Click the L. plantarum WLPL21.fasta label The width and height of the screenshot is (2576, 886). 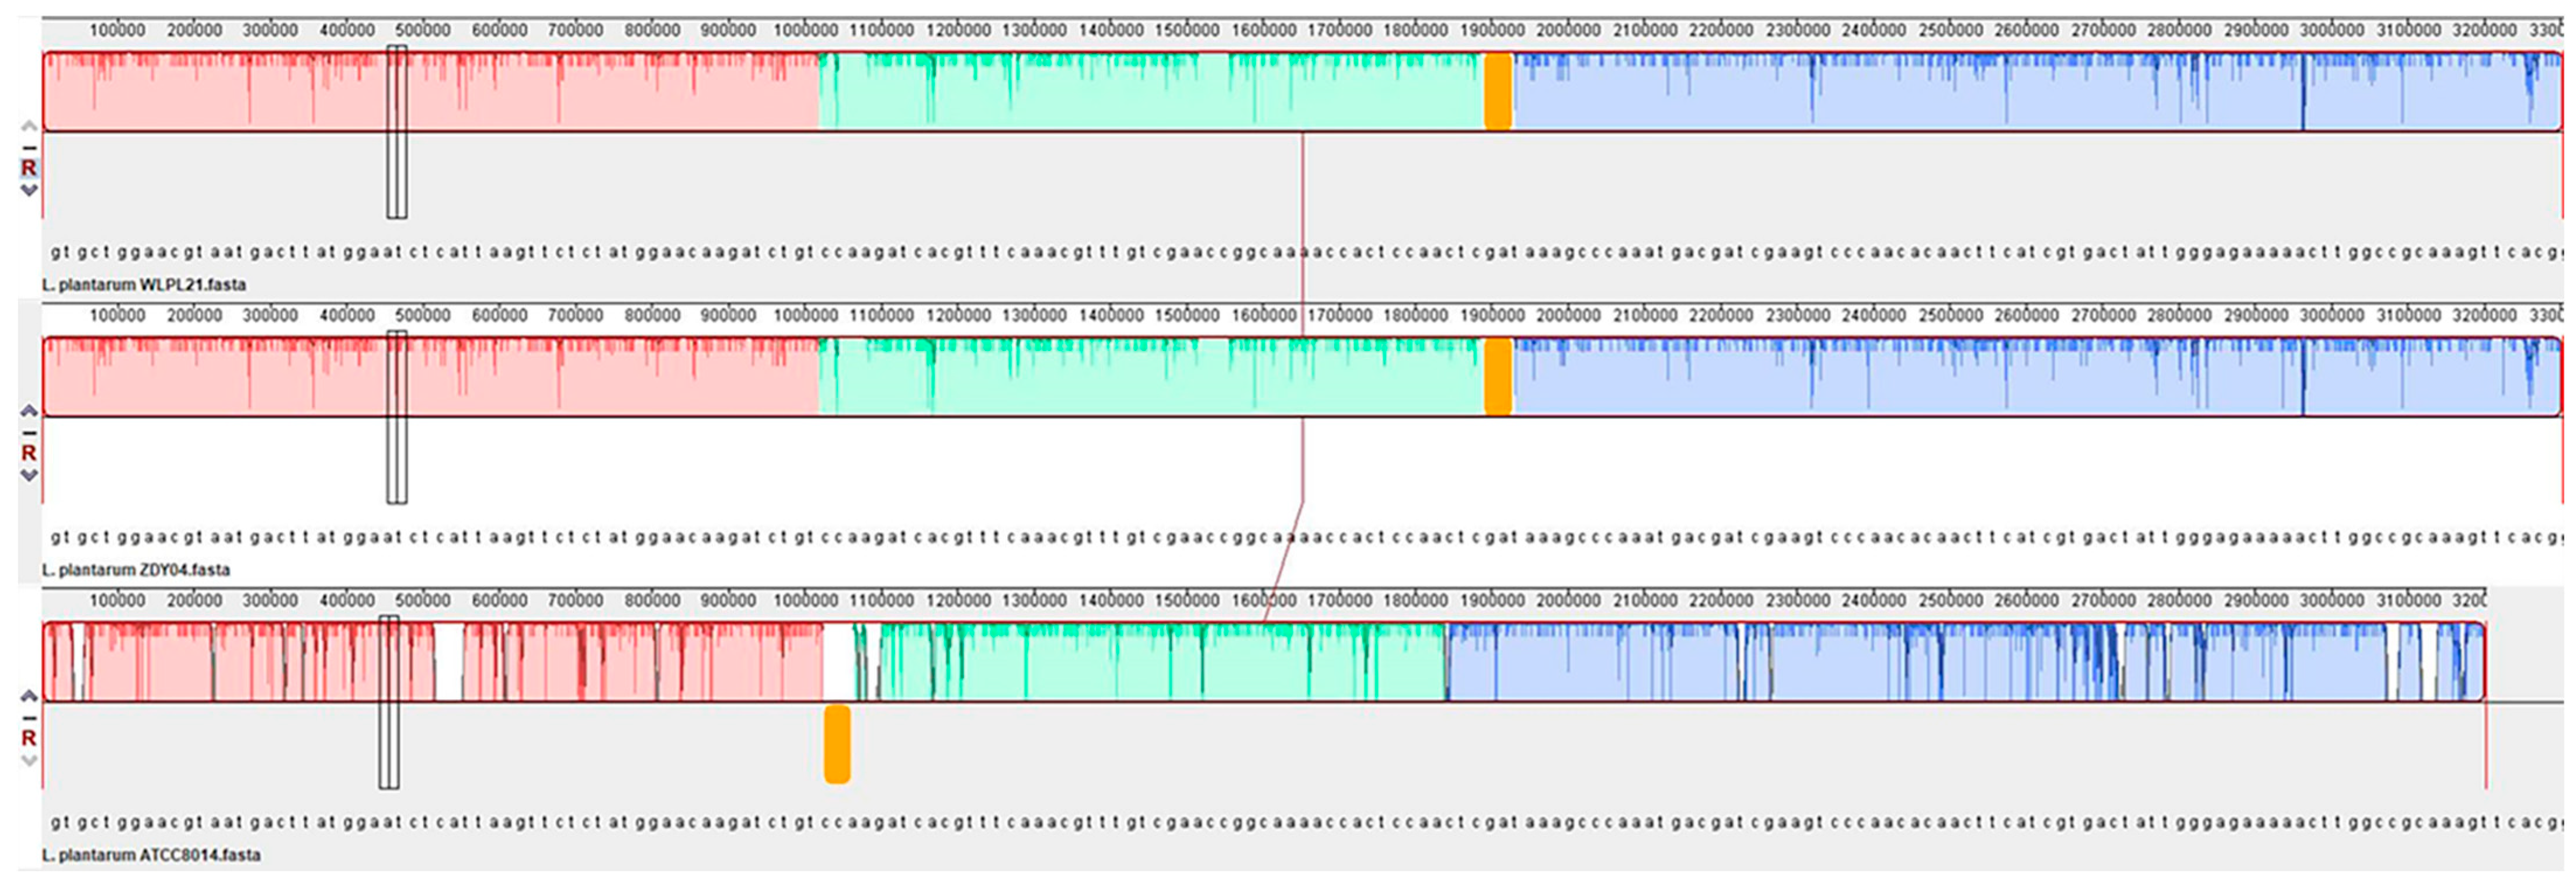tap(144, 285)
